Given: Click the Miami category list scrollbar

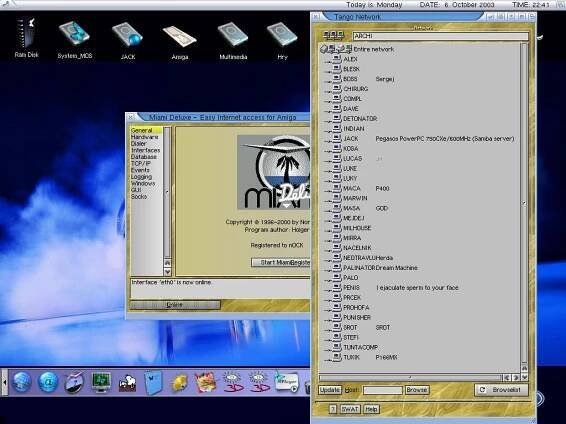Looking at the screenshot, I should click(x=167, y=192).
